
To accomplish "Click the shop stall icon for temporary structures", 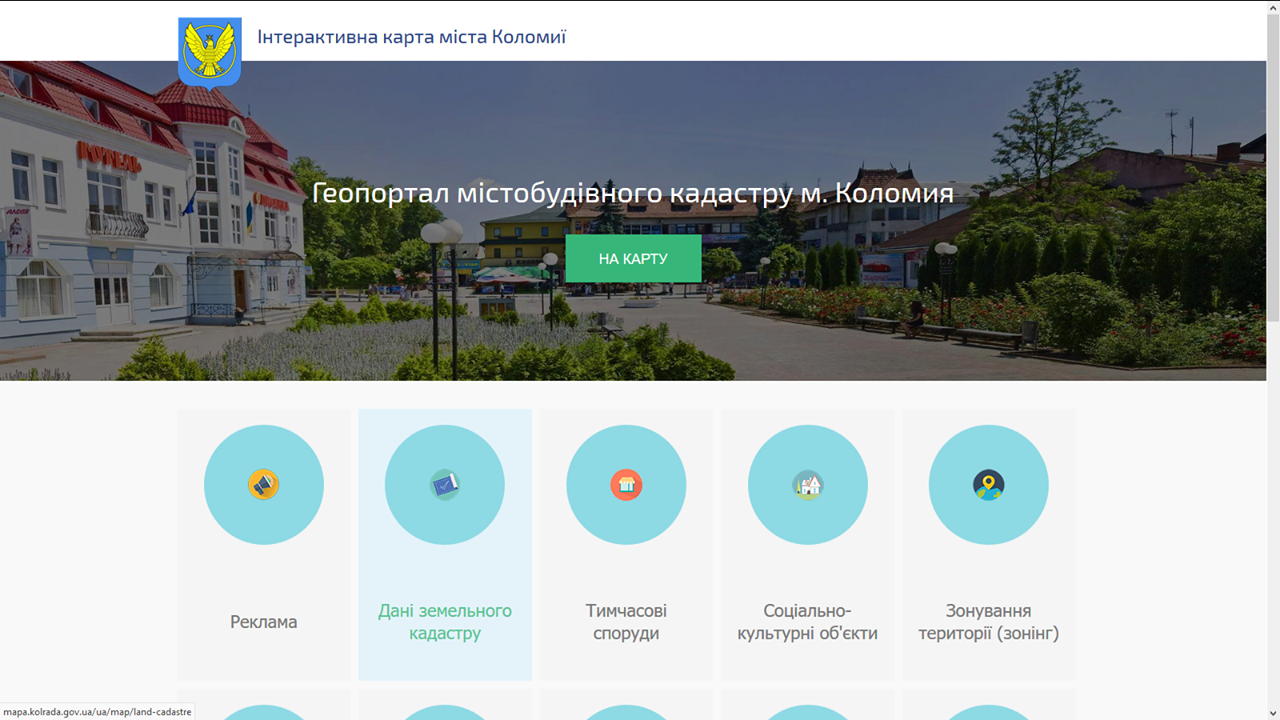I will pyautogui.click(x=626, y=485).
